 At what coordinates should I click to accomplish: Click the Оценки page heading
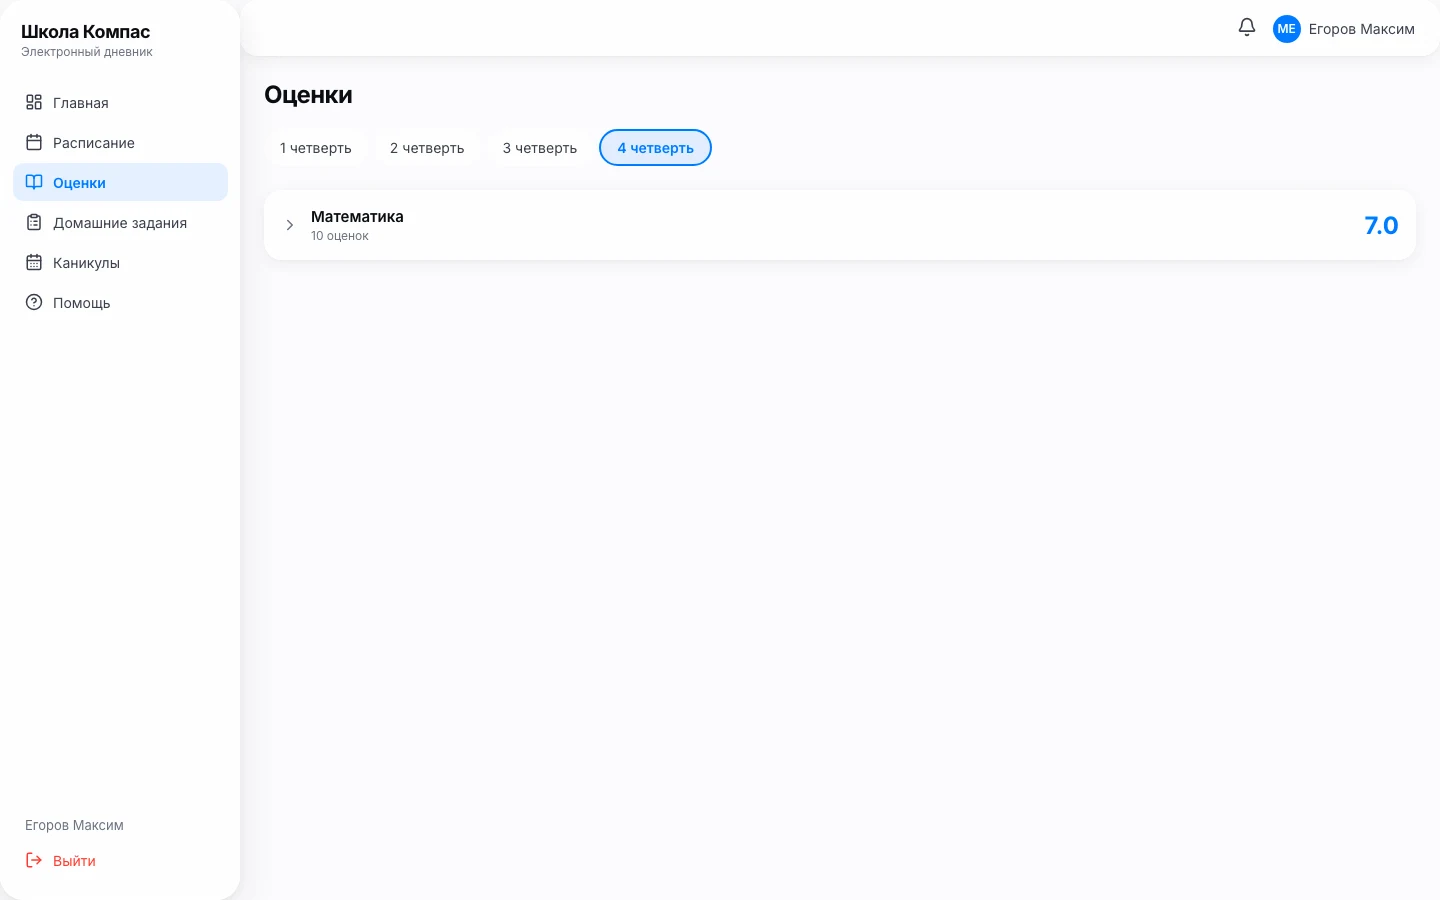[x=308, y=95]
